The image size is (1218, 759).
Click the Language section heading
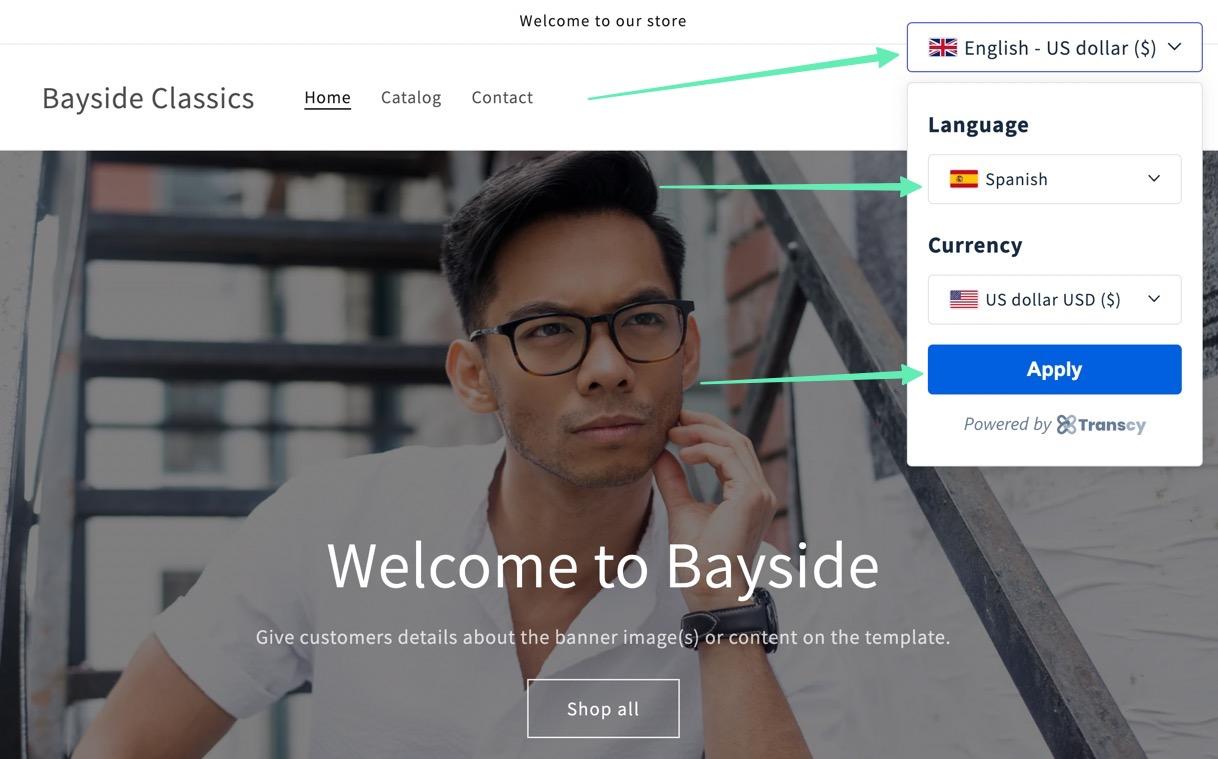[x=978, y=125]
